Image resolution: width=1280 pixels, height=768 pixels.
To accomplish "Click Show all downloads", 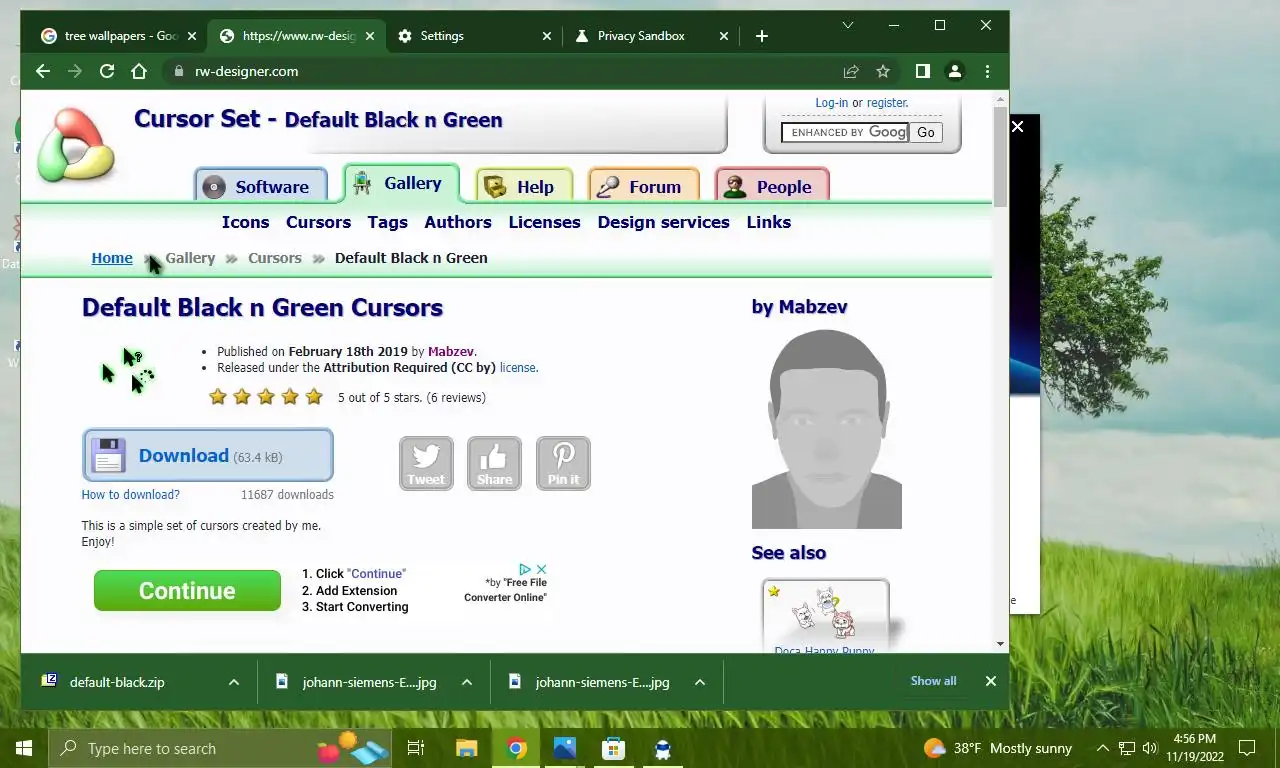I will [933, 681].
